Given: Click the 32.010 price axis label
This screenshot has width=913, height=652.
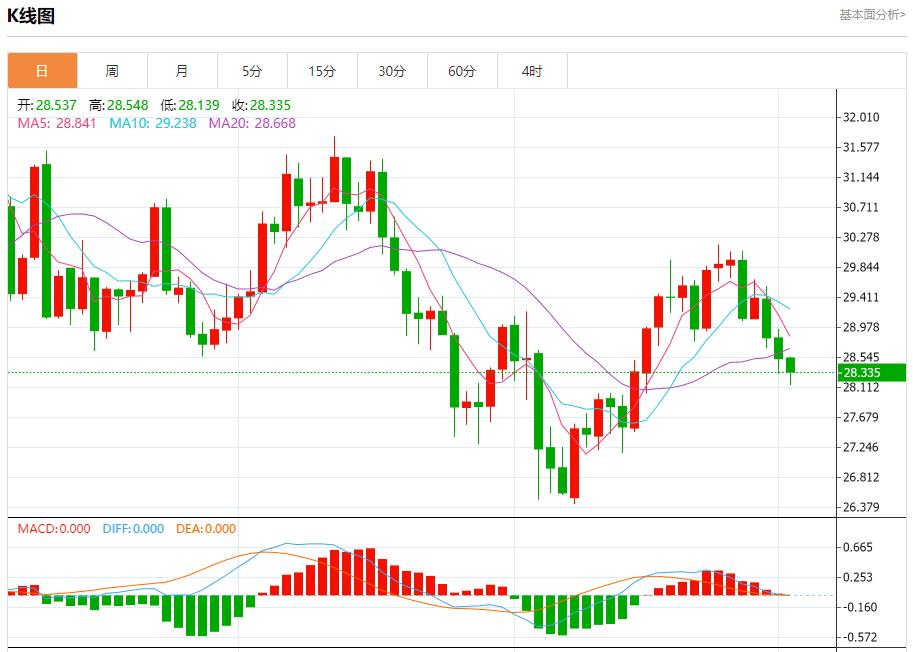Looking at the screenshot, I should [x=862, y=117].
